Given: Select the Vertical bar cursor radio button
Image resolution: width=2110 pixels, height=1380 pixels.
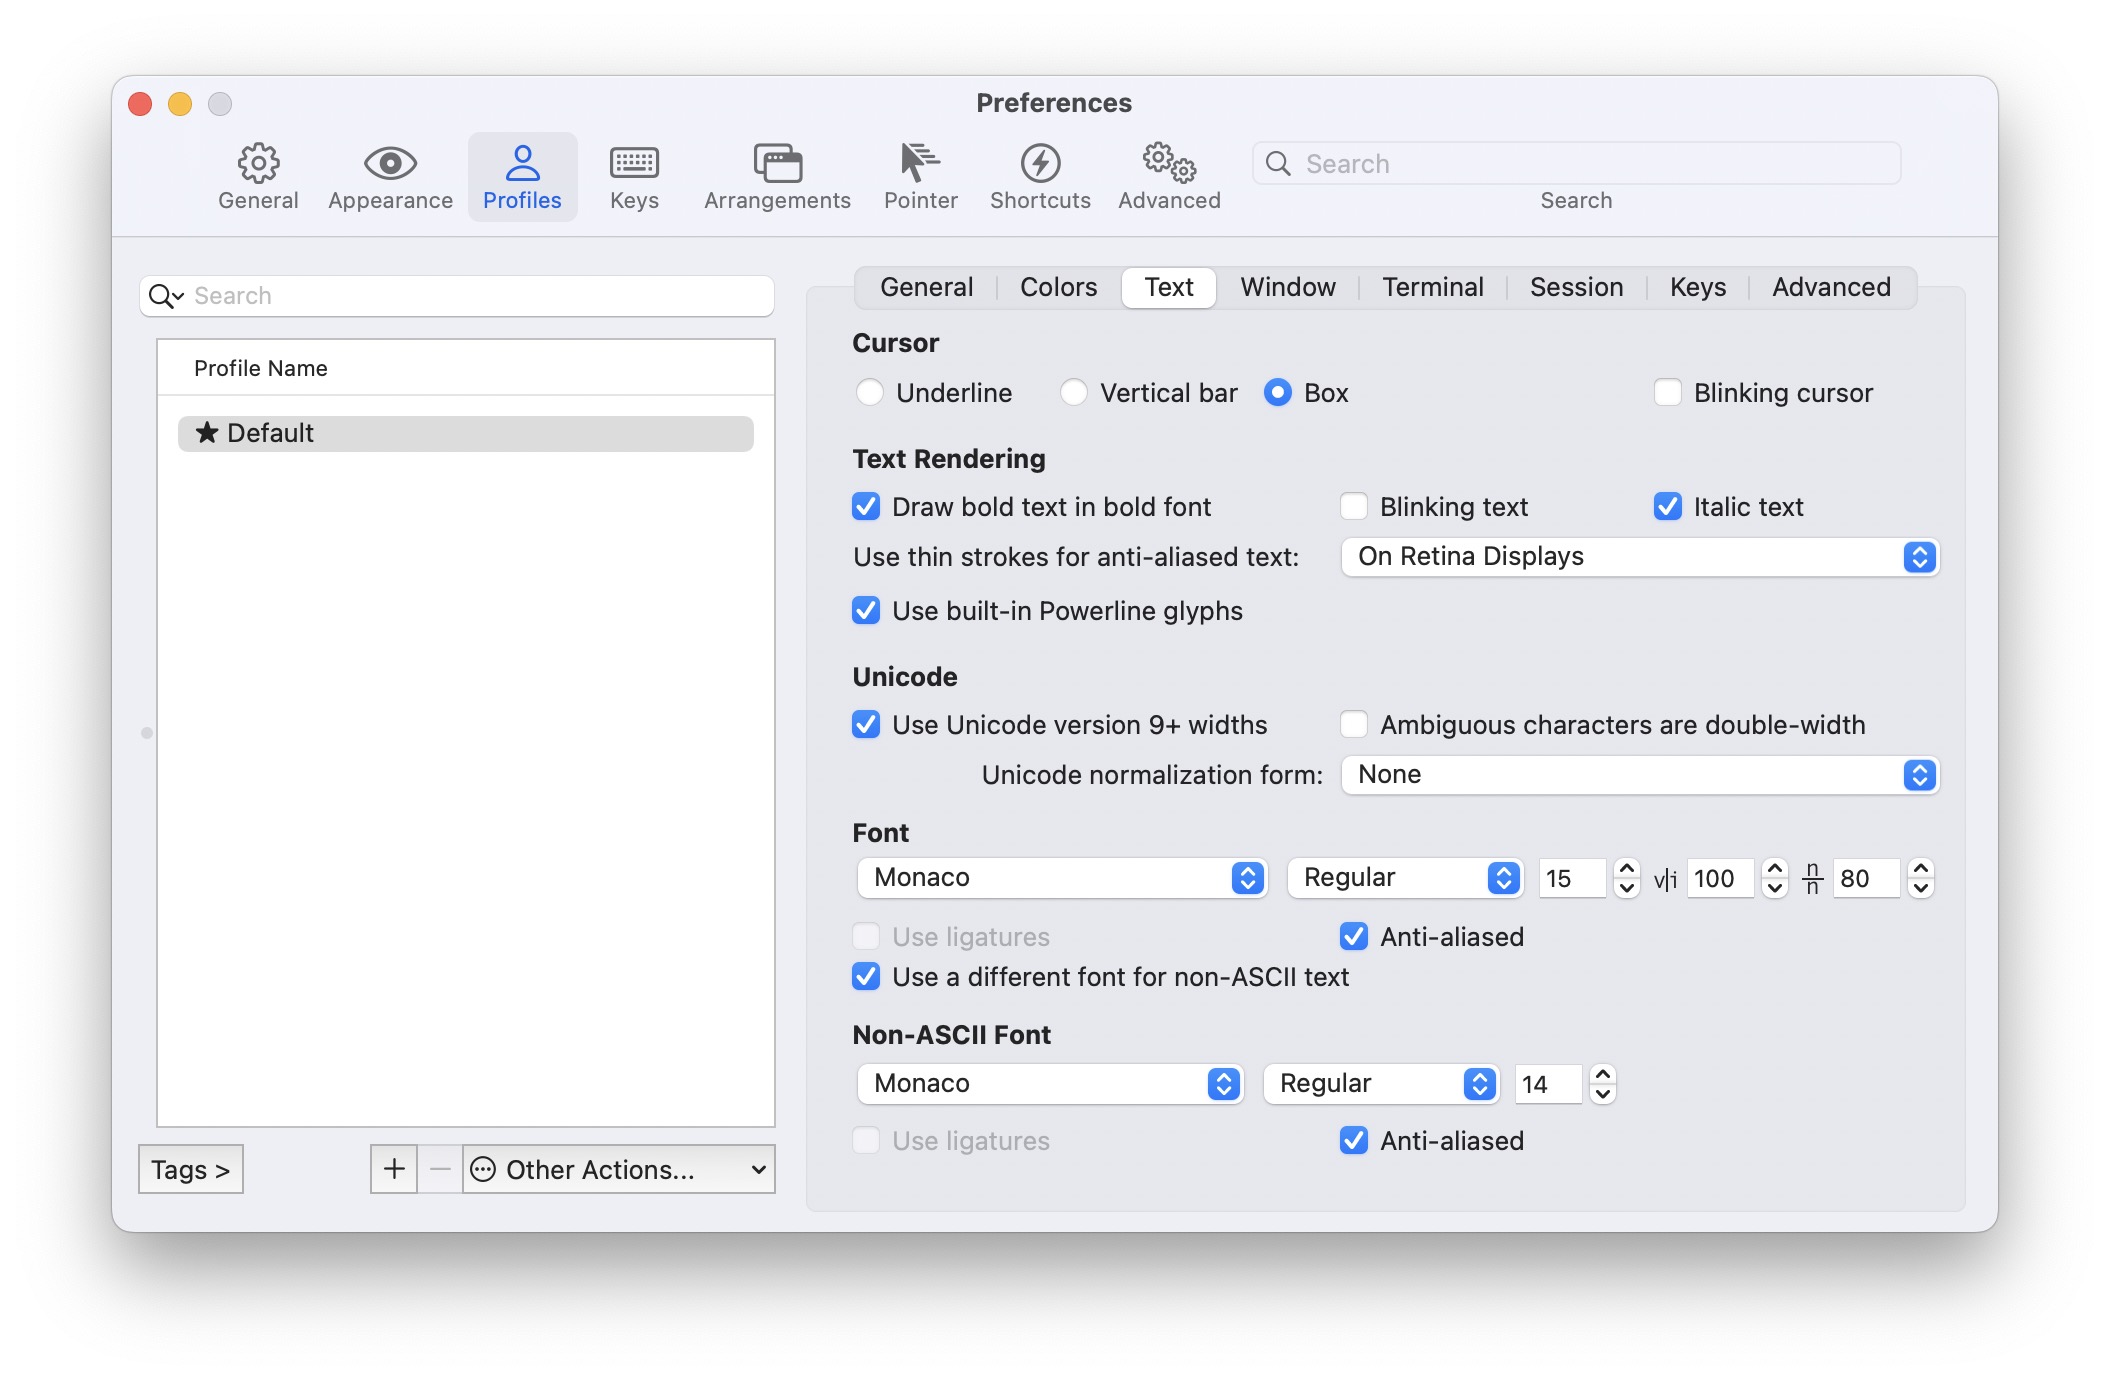Looking at the screenshot, I should click(1073, 391).
